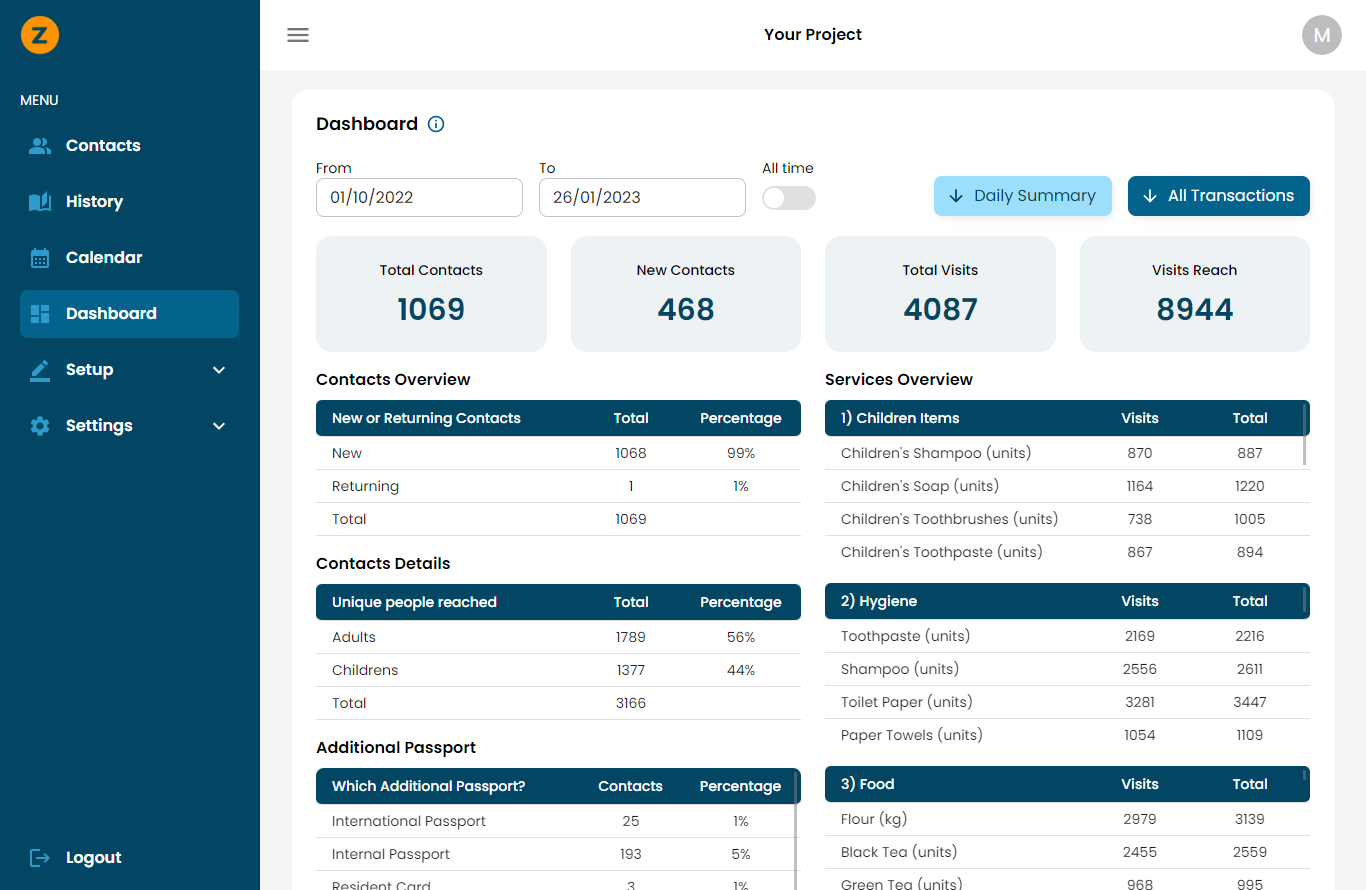Select the Setup pencil icon

tap(40, 369)
